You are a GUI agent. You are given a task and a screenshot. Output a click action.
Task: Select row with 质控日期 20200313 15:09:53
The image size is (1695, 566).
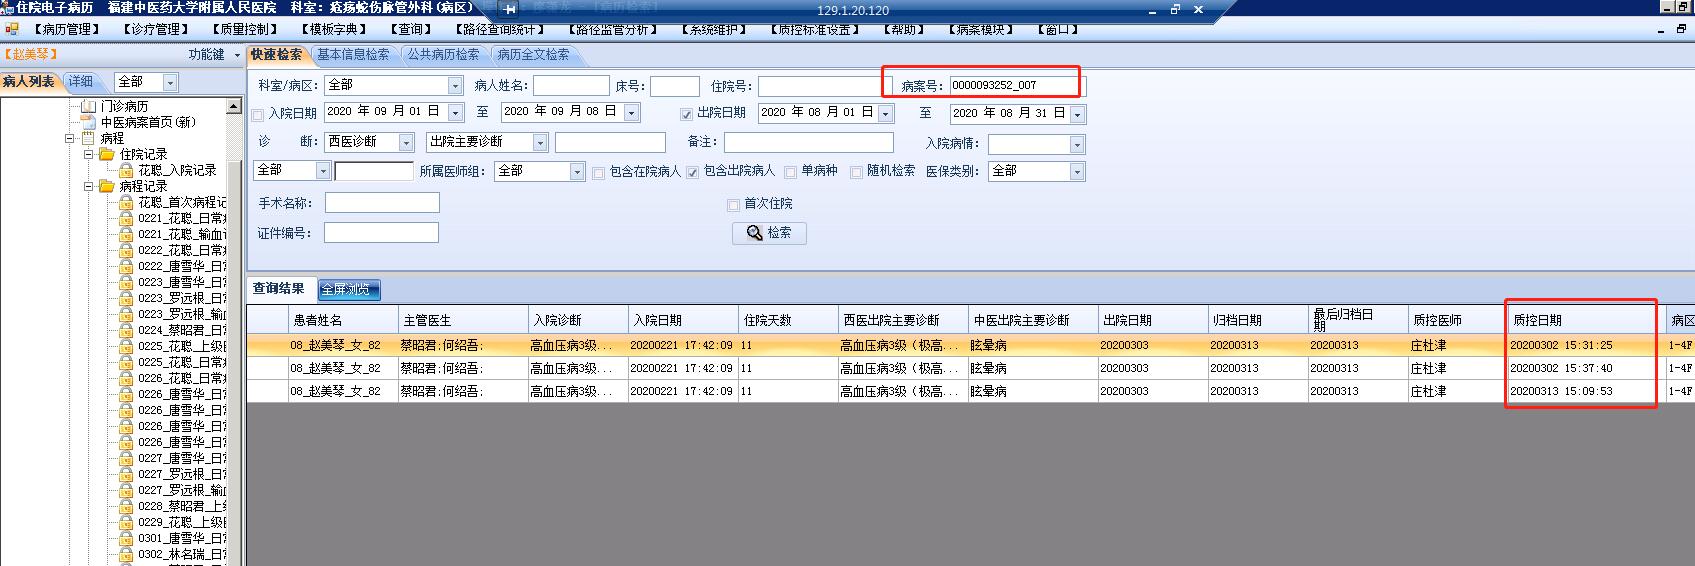[971, 391]
